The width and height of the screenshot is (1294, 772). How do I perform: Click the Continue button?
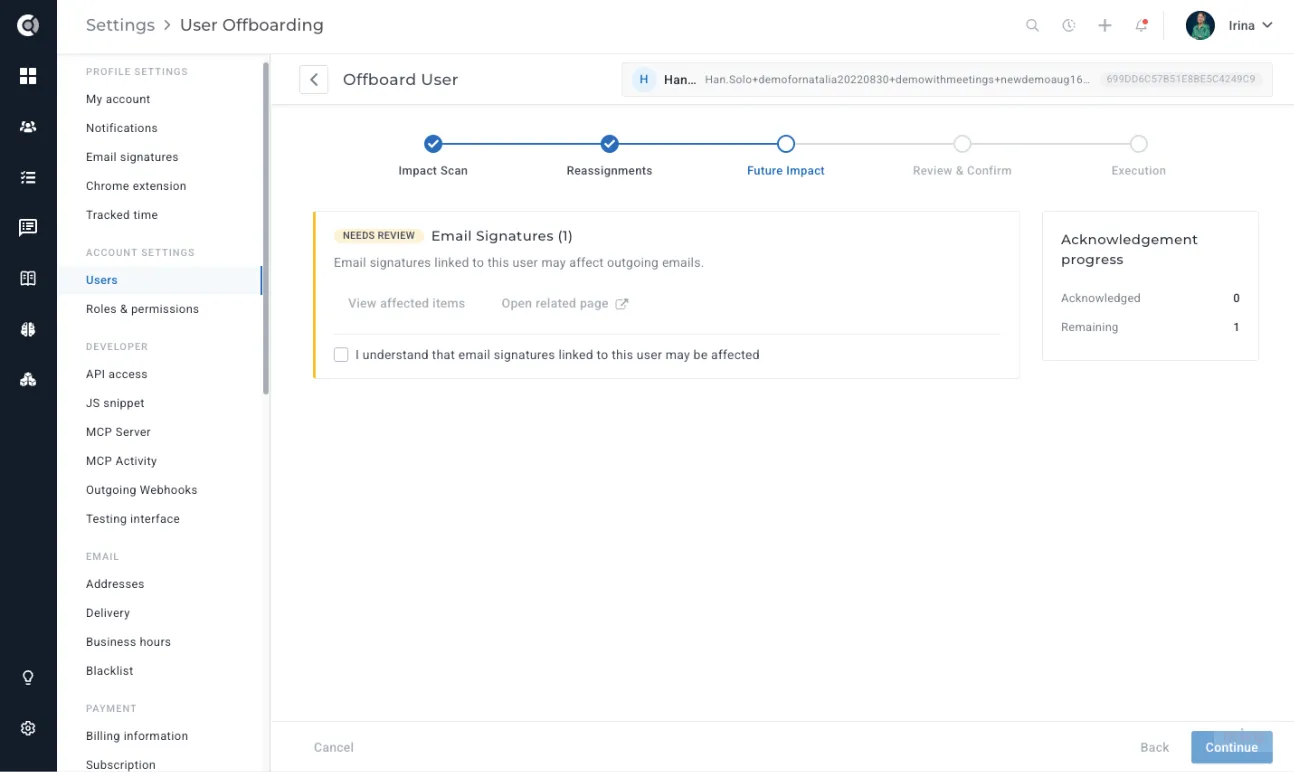[1231, 747]
